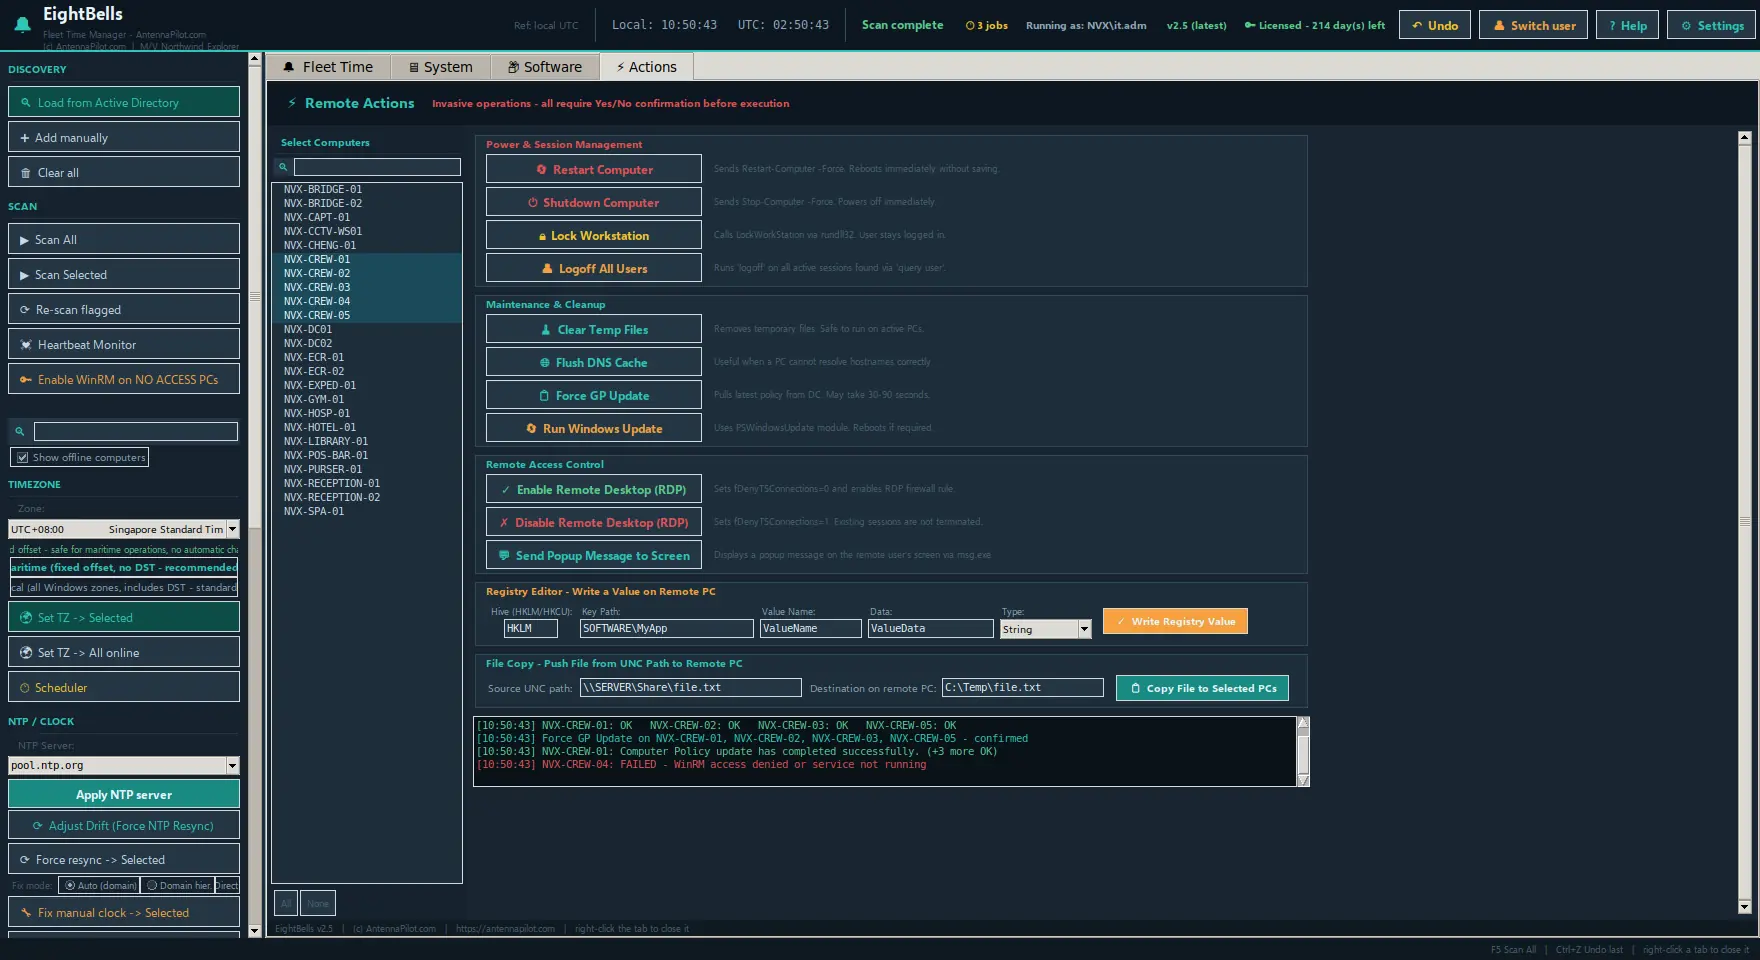
Task: Click the left sidebar vertical scrollbar
Action: [255, 495]
